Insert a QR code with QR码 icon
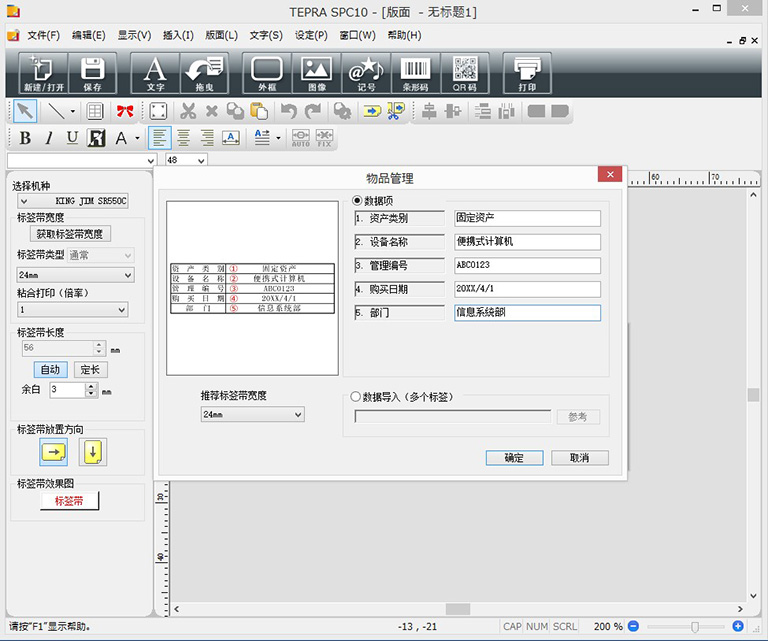The height and width of the screenshot is (641, 768). coord(465,73)
